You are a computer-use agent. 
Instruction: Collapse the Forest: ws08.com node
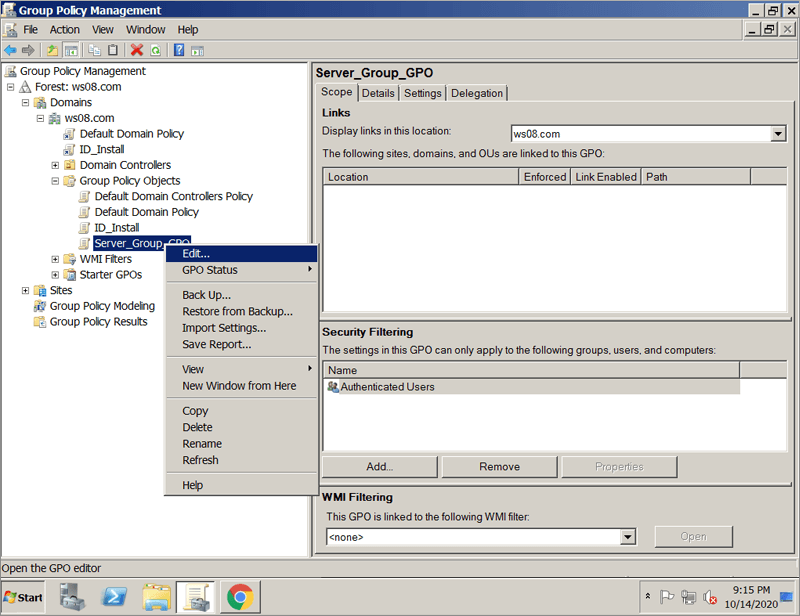[10, 87]
